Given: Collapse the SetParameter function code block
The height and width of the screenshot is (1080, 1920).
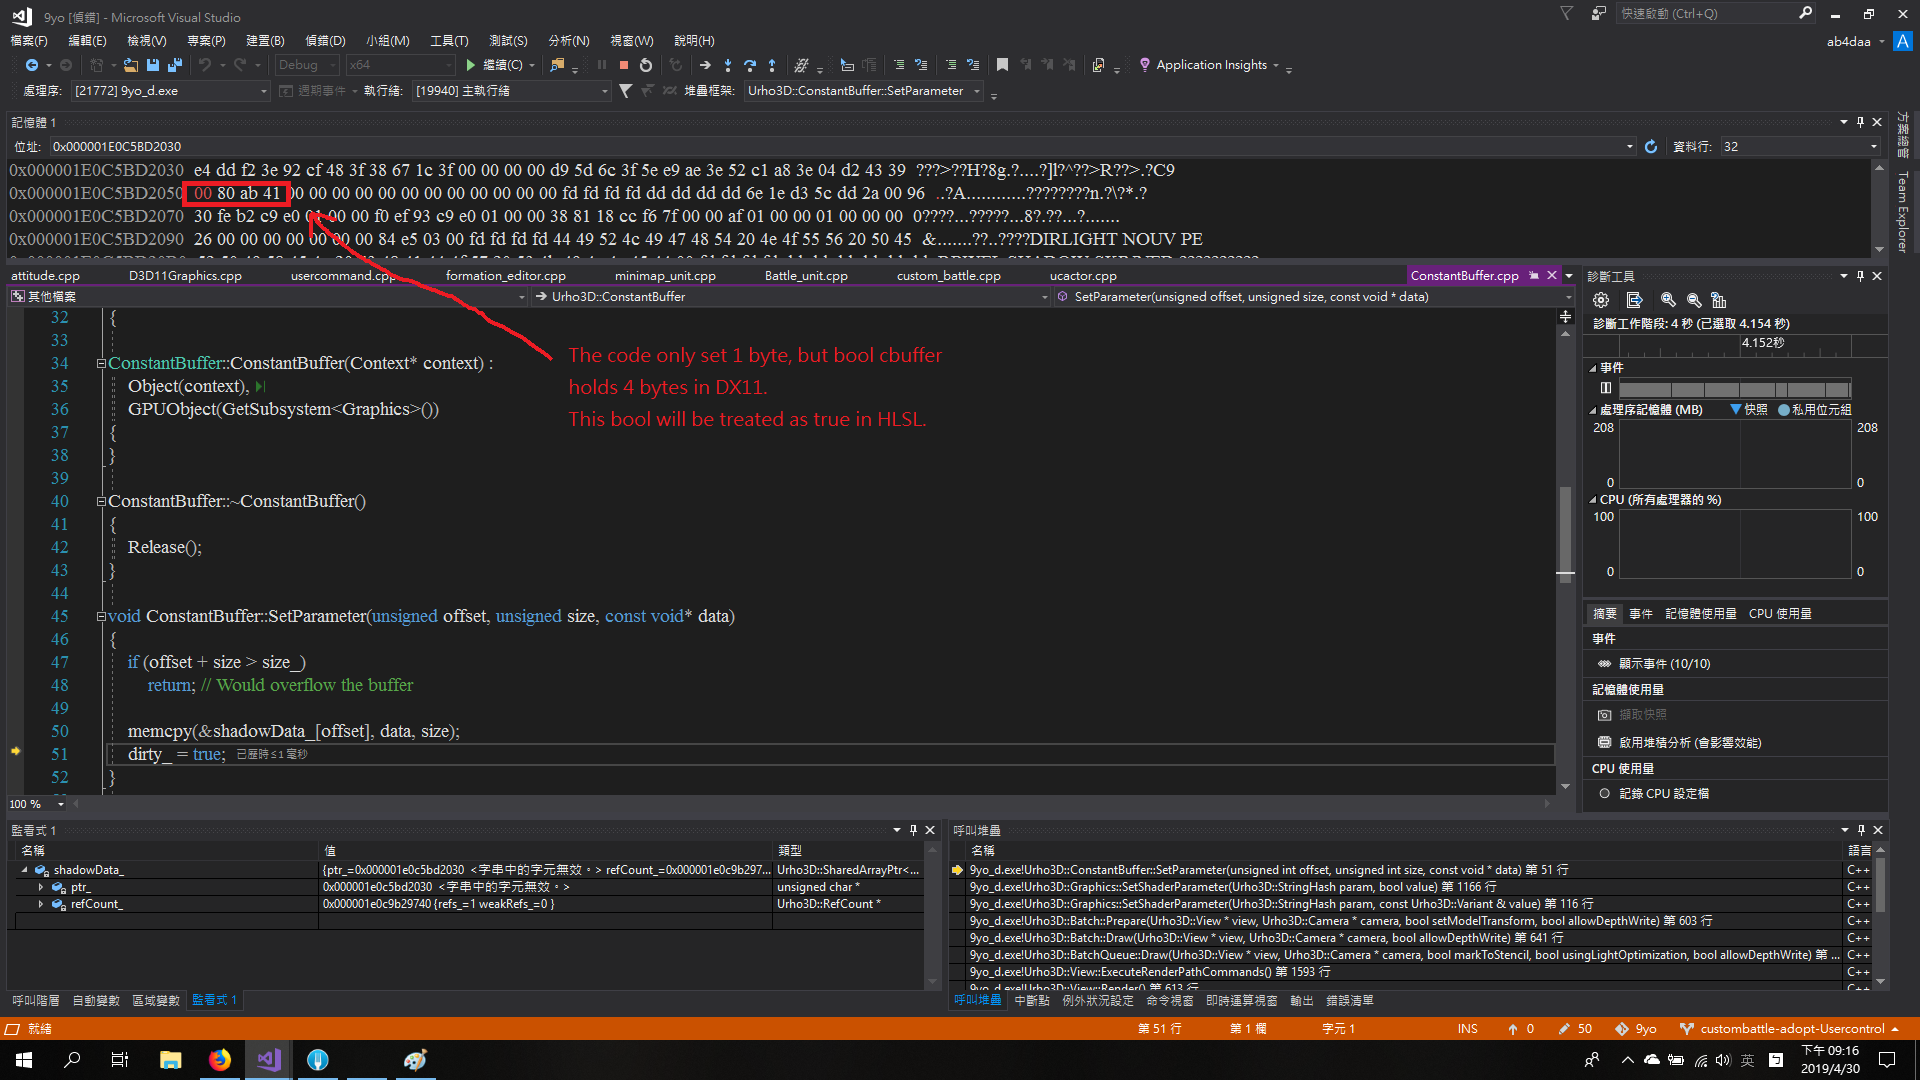Looking at the screenshot, I should 101,616.
